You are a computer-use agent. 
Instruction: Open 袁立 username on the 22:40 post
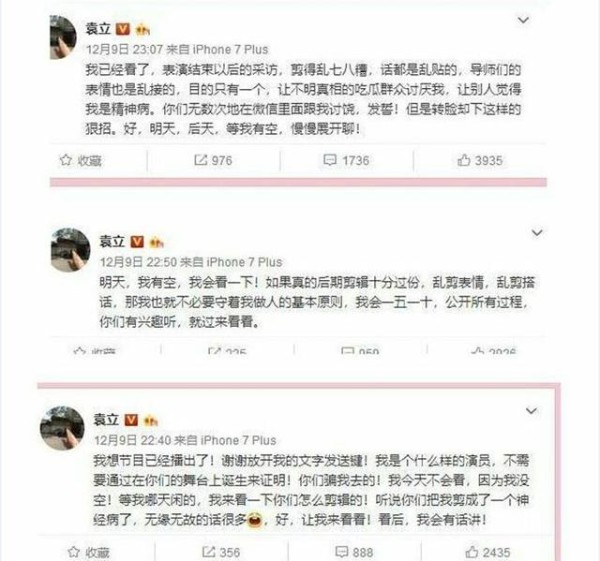(106, 420)
